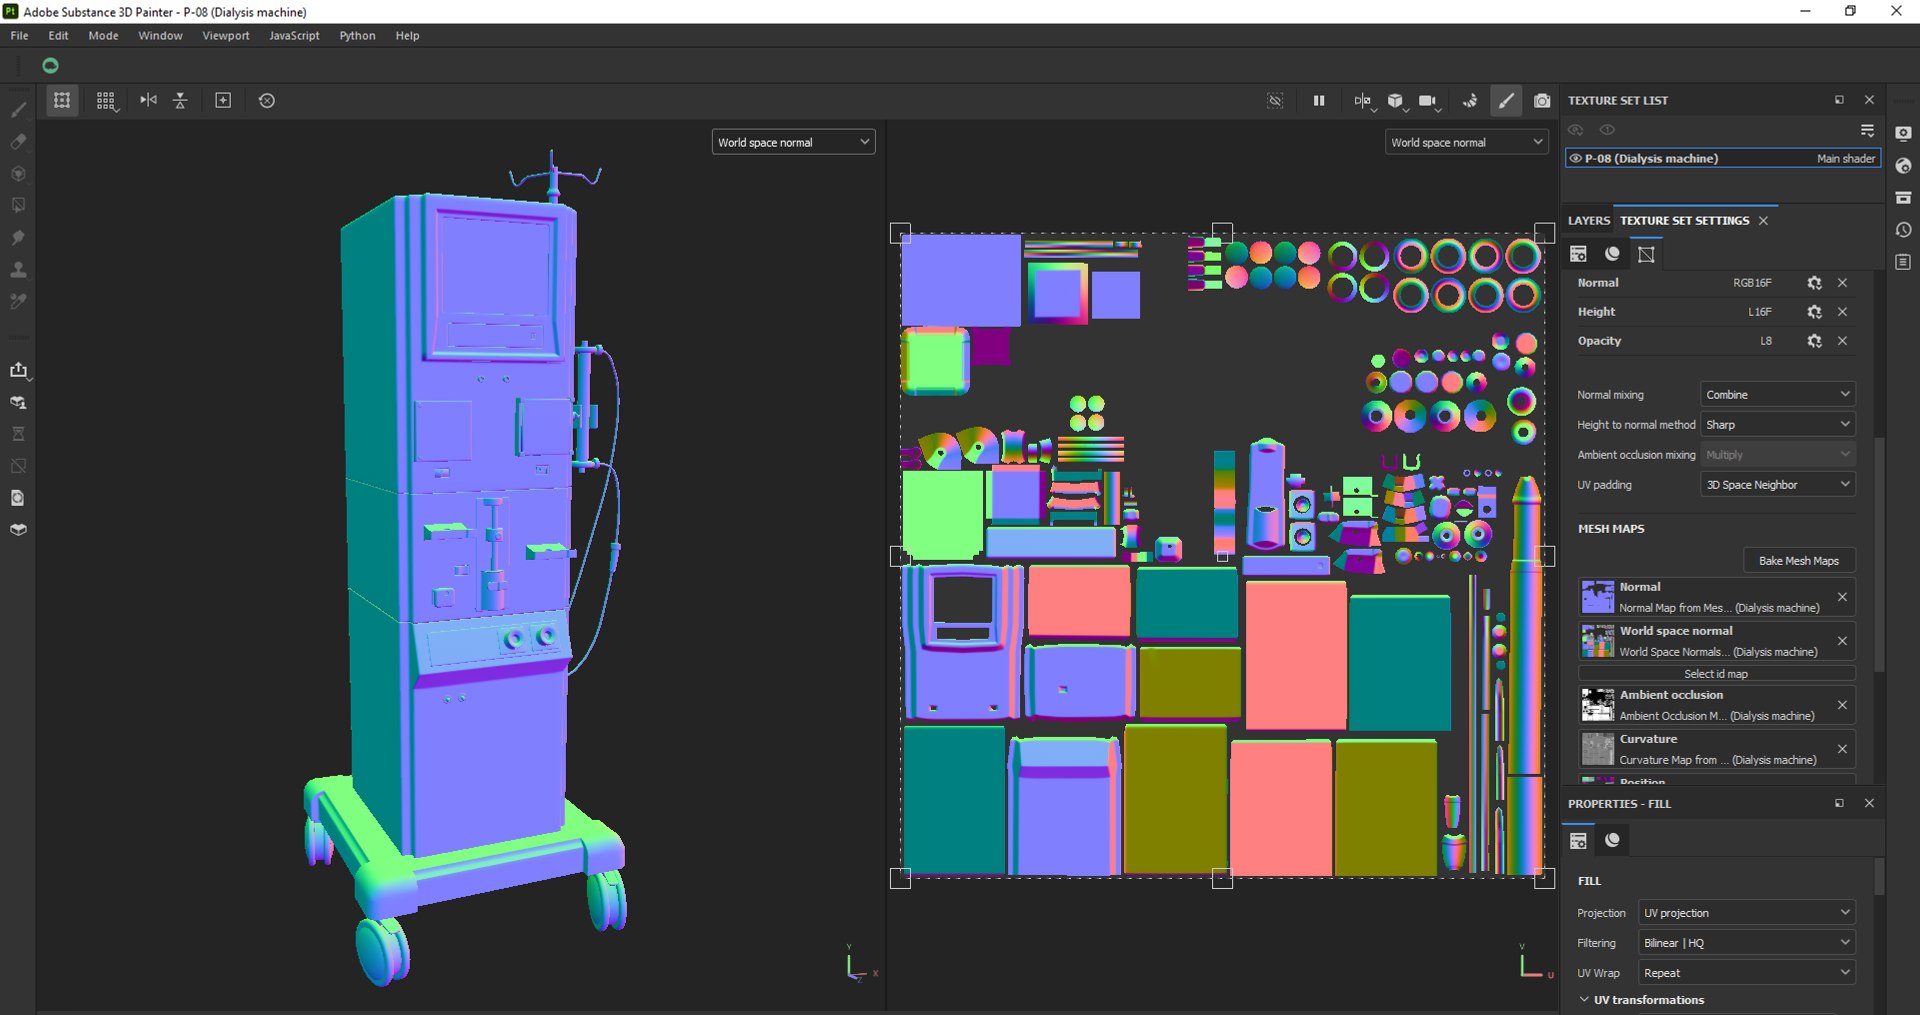Click the bake mesh maps sidebar icon

[x=18, y=402]
